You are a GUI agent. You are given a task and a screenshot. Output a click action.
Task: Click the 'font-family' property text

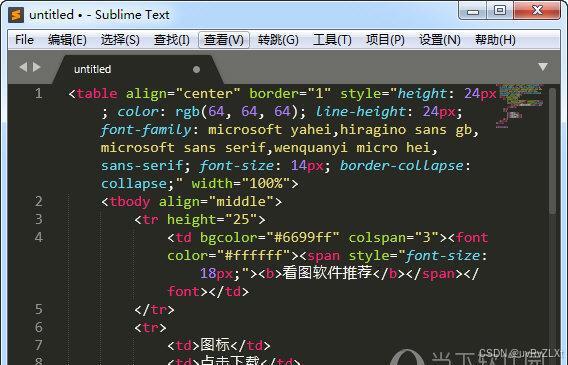pos(146,130)
